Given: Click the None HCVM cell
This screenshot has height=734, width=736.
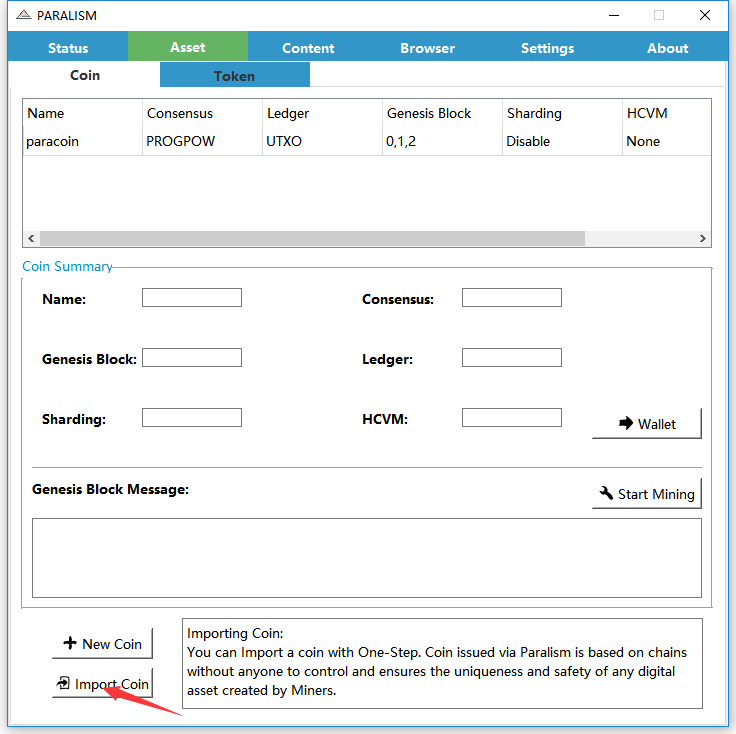Looking at the screenshot, I should [x=667, y=141].
